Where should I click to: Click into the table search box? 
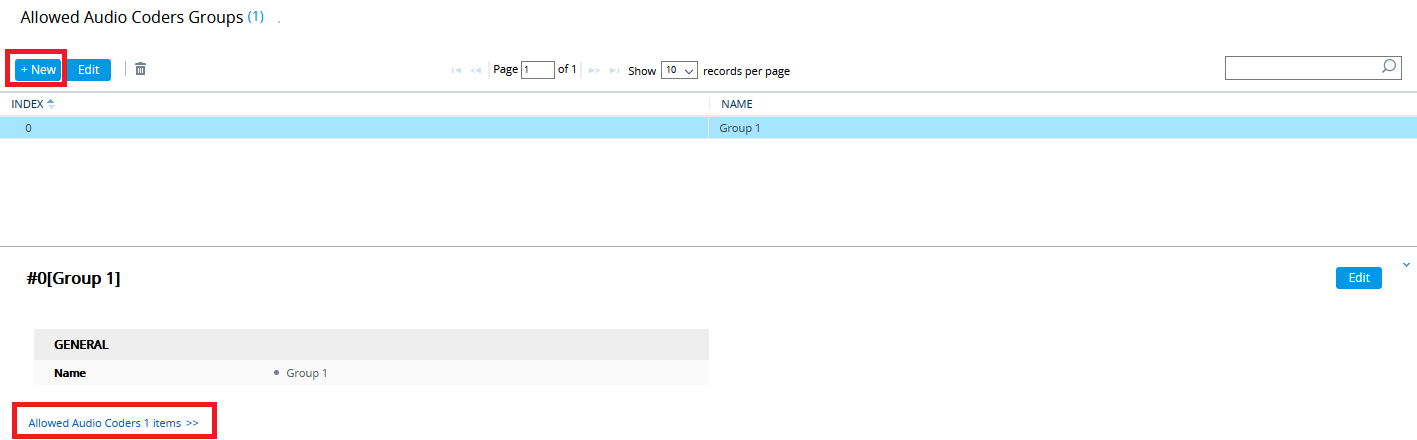click(1302, 68)
